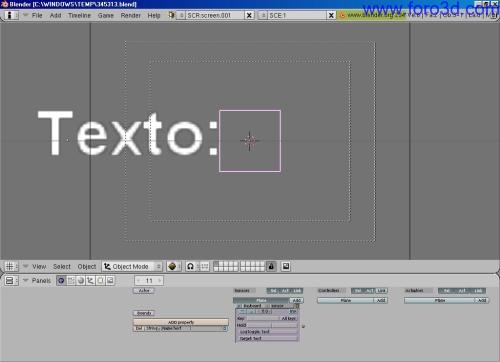500x362 pixels.
Task: Open the Help menu
Action: (x=154, y=15)
